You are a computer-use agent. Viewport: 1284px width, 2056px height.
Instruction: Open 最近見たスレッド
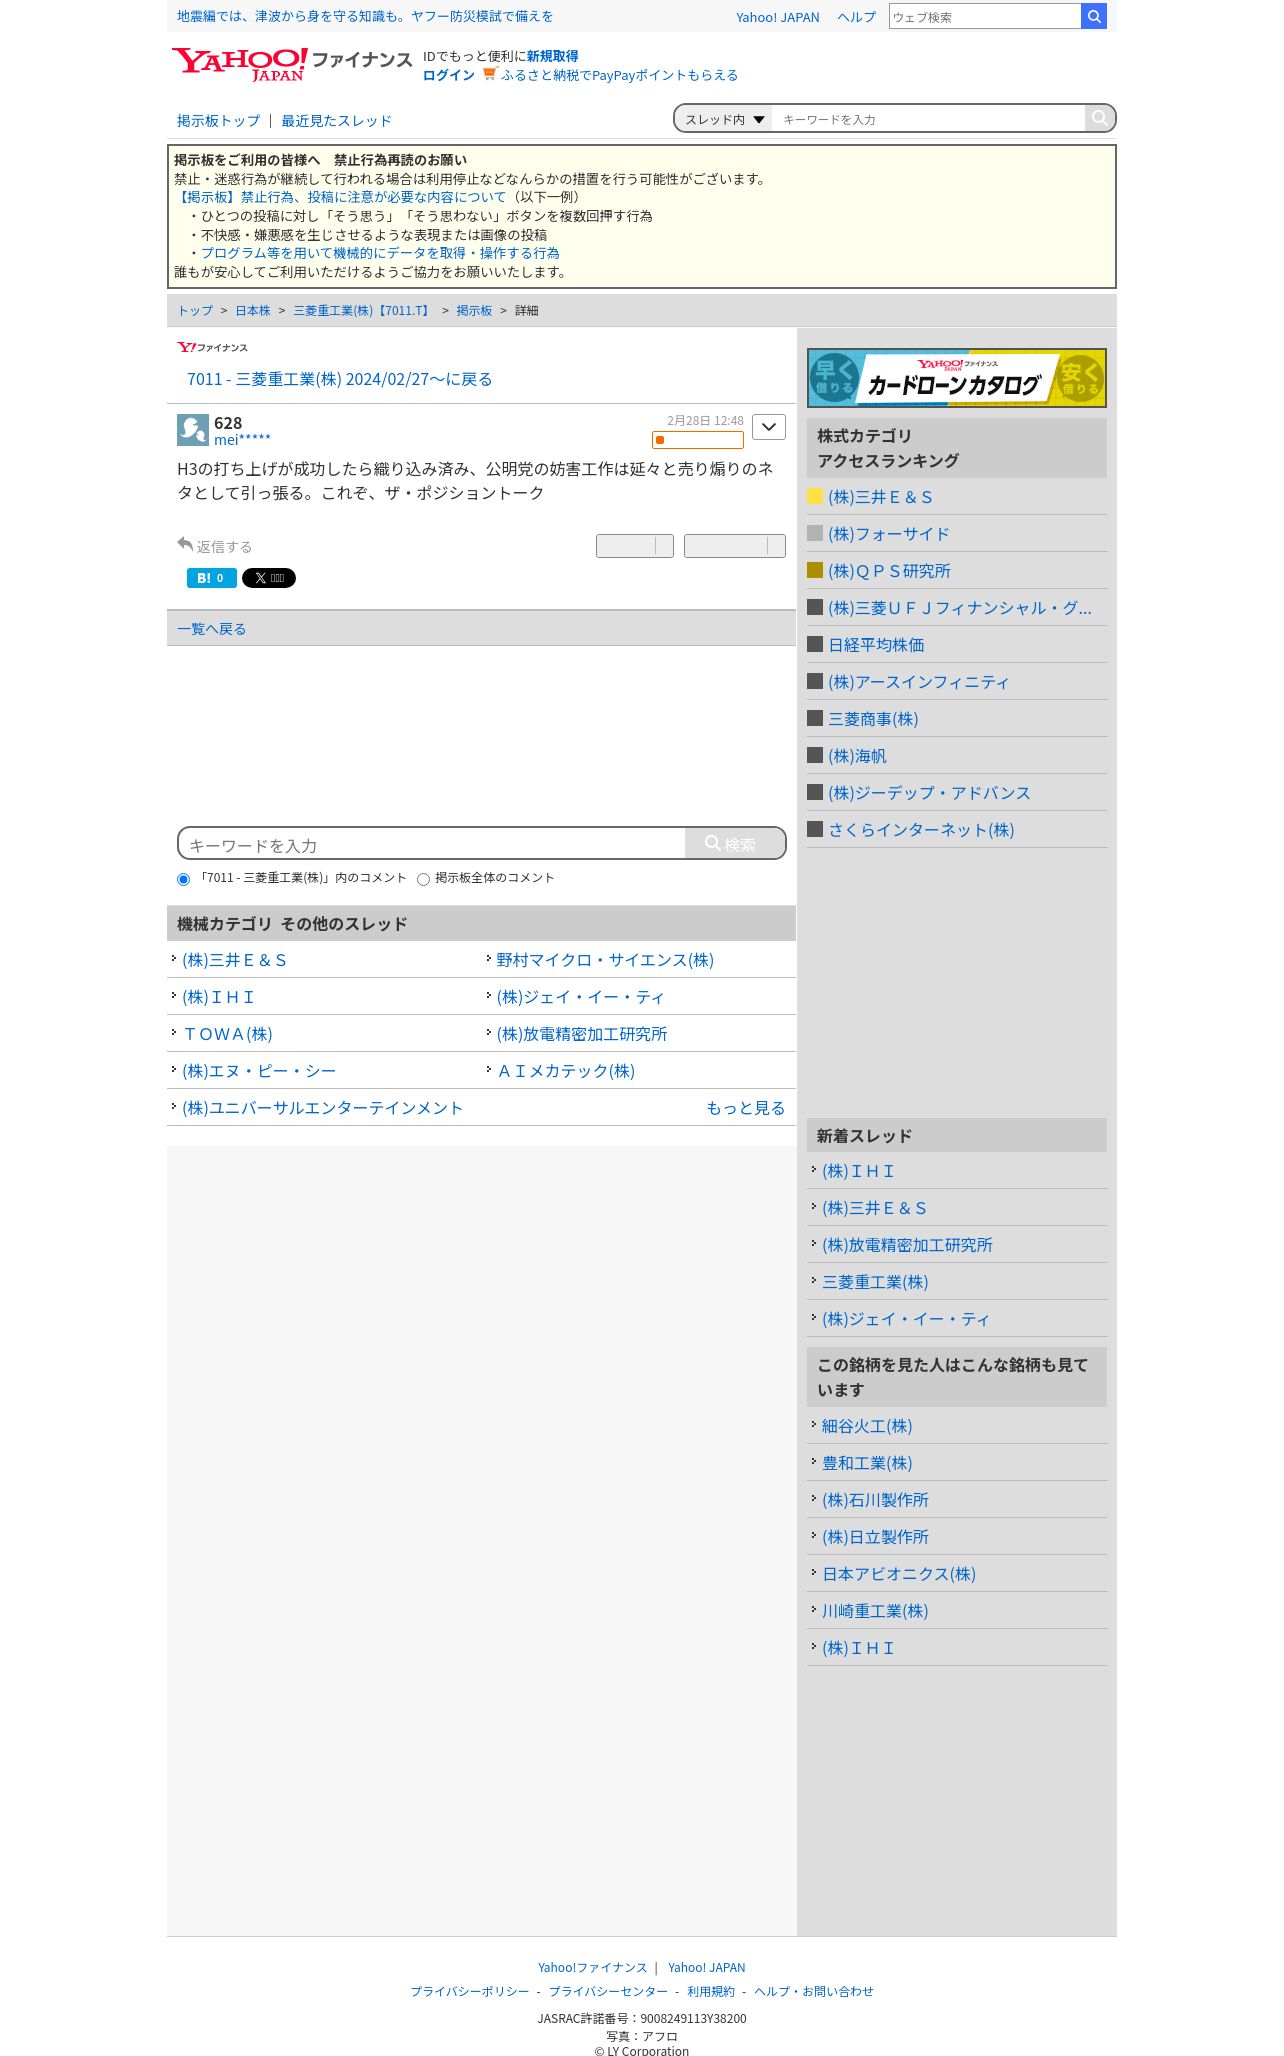(x=336, y=121)
